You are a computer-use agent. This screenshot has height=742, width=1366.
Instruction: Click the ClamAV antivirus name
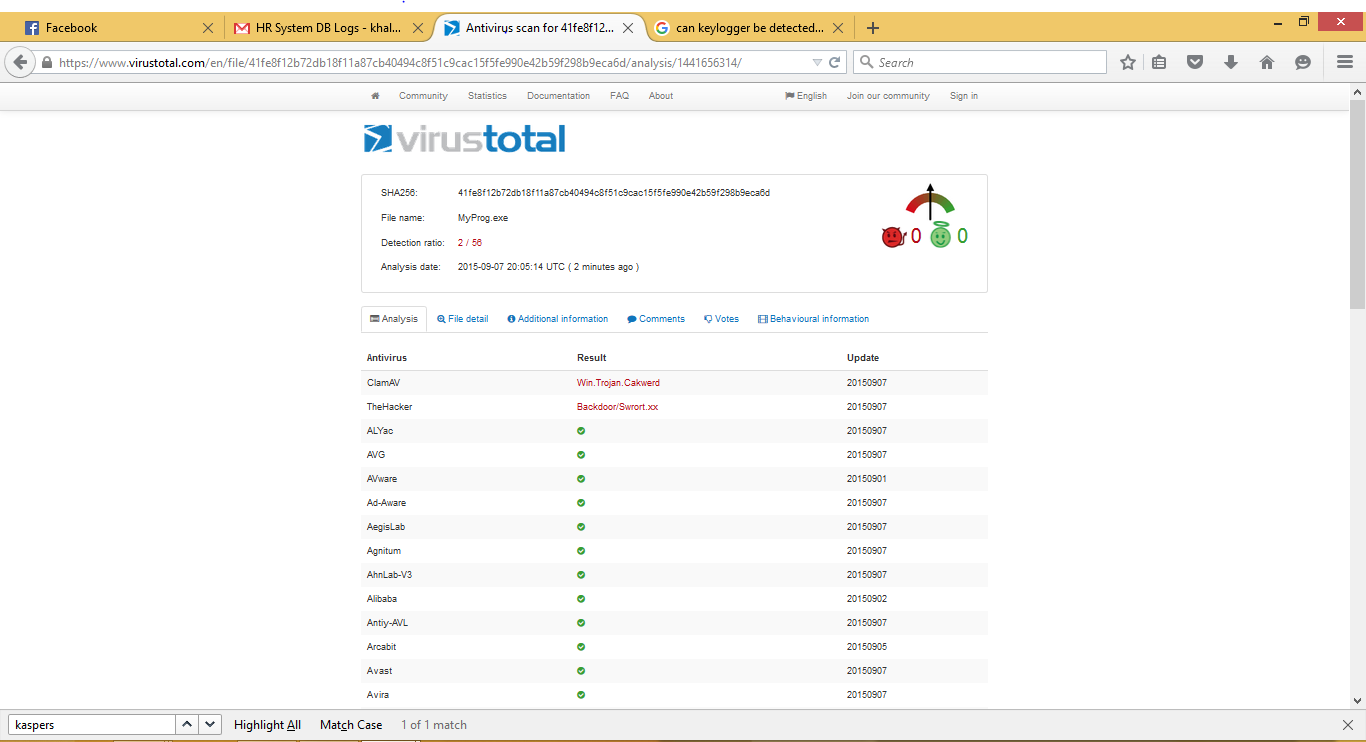point(383,383)
